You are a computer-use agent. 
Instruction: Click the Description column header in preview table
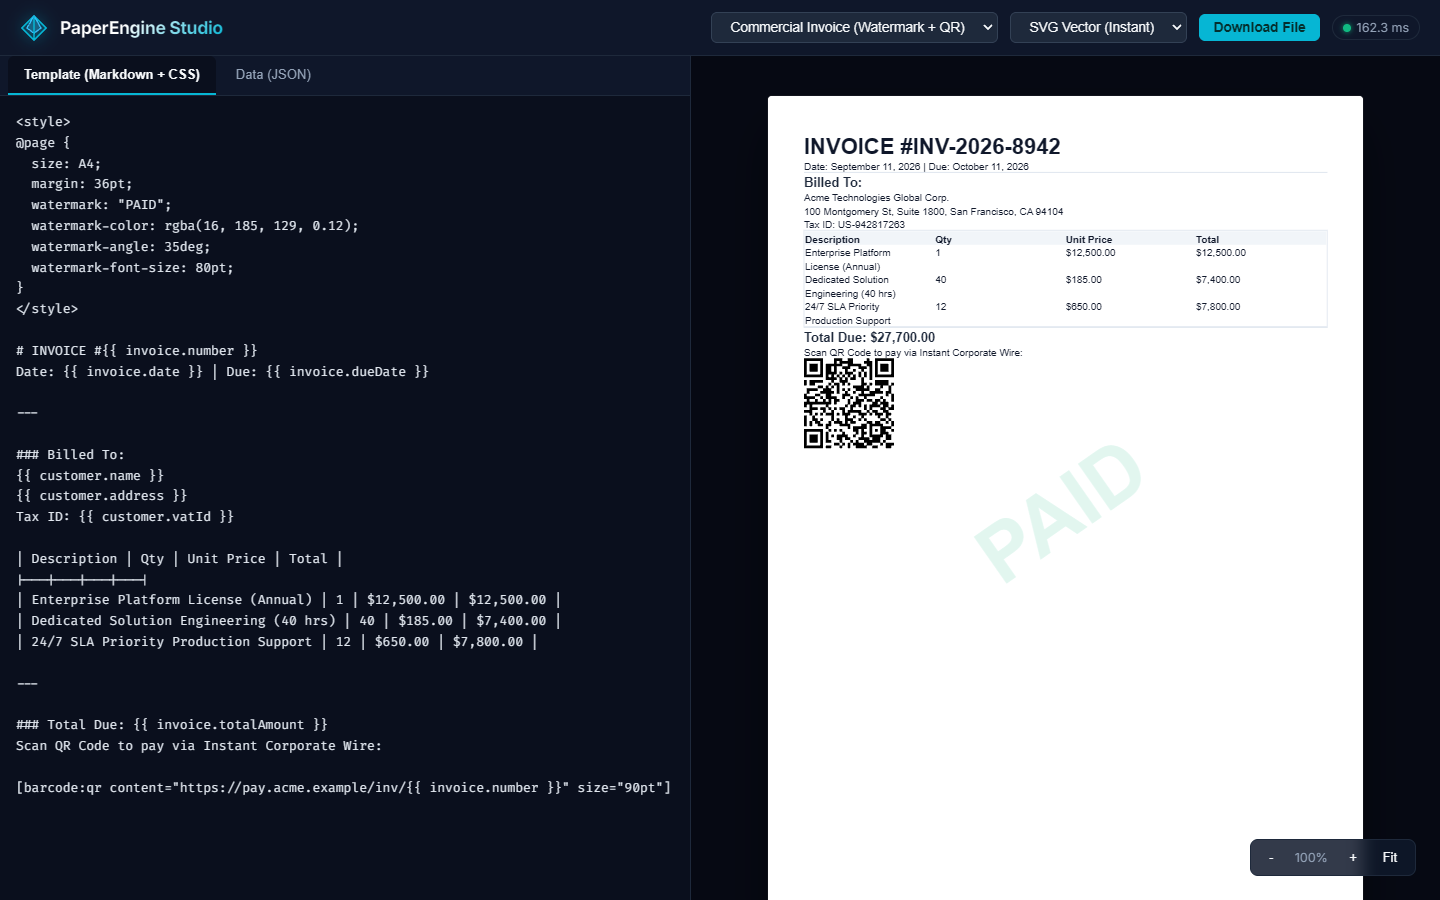(x=832, y=240)
